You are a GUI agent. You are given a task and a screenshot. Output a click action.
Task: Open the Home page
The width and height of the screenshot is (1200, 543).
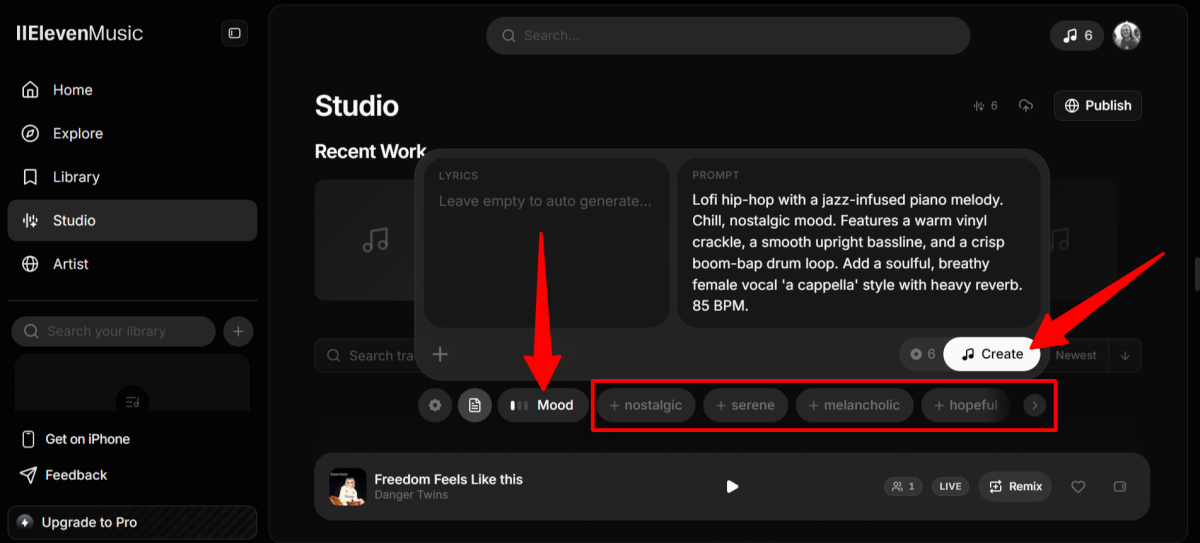click(132, 90)
